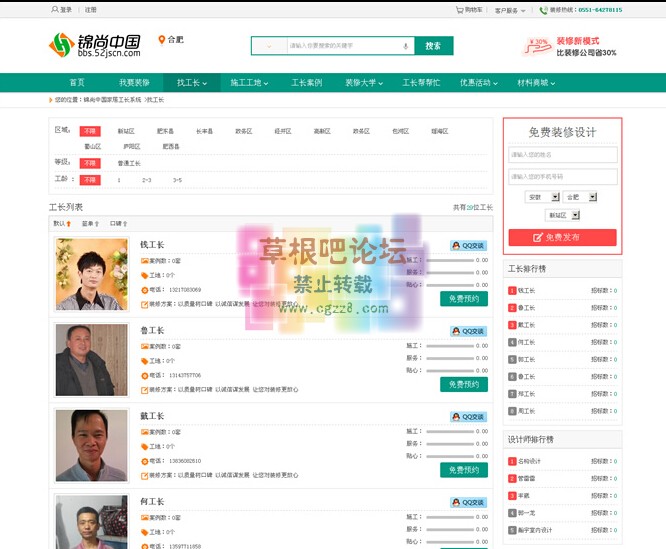666x549 pixels.
Task: Open the shopping cart icon 购物车
Action: pos(459,10)
